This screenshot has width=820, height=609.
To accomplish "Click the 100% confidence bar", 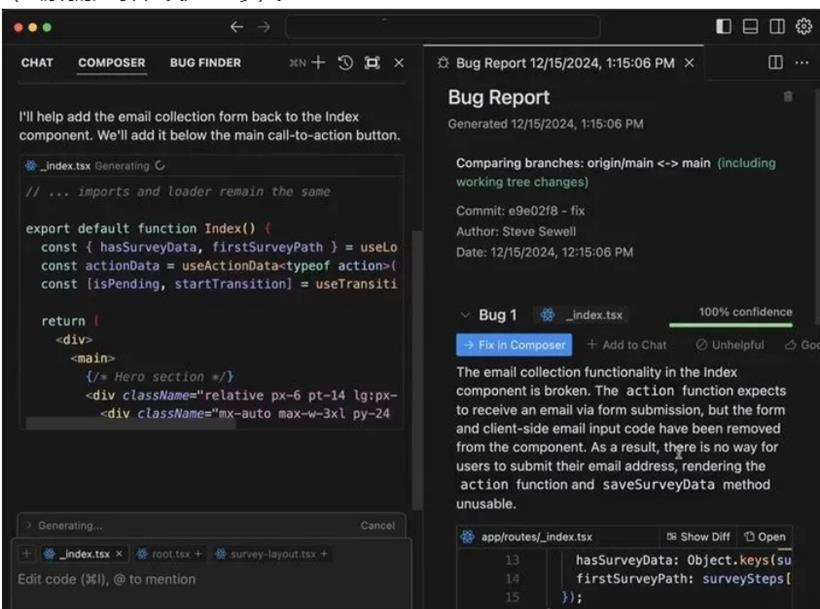I will click(731, 325).
